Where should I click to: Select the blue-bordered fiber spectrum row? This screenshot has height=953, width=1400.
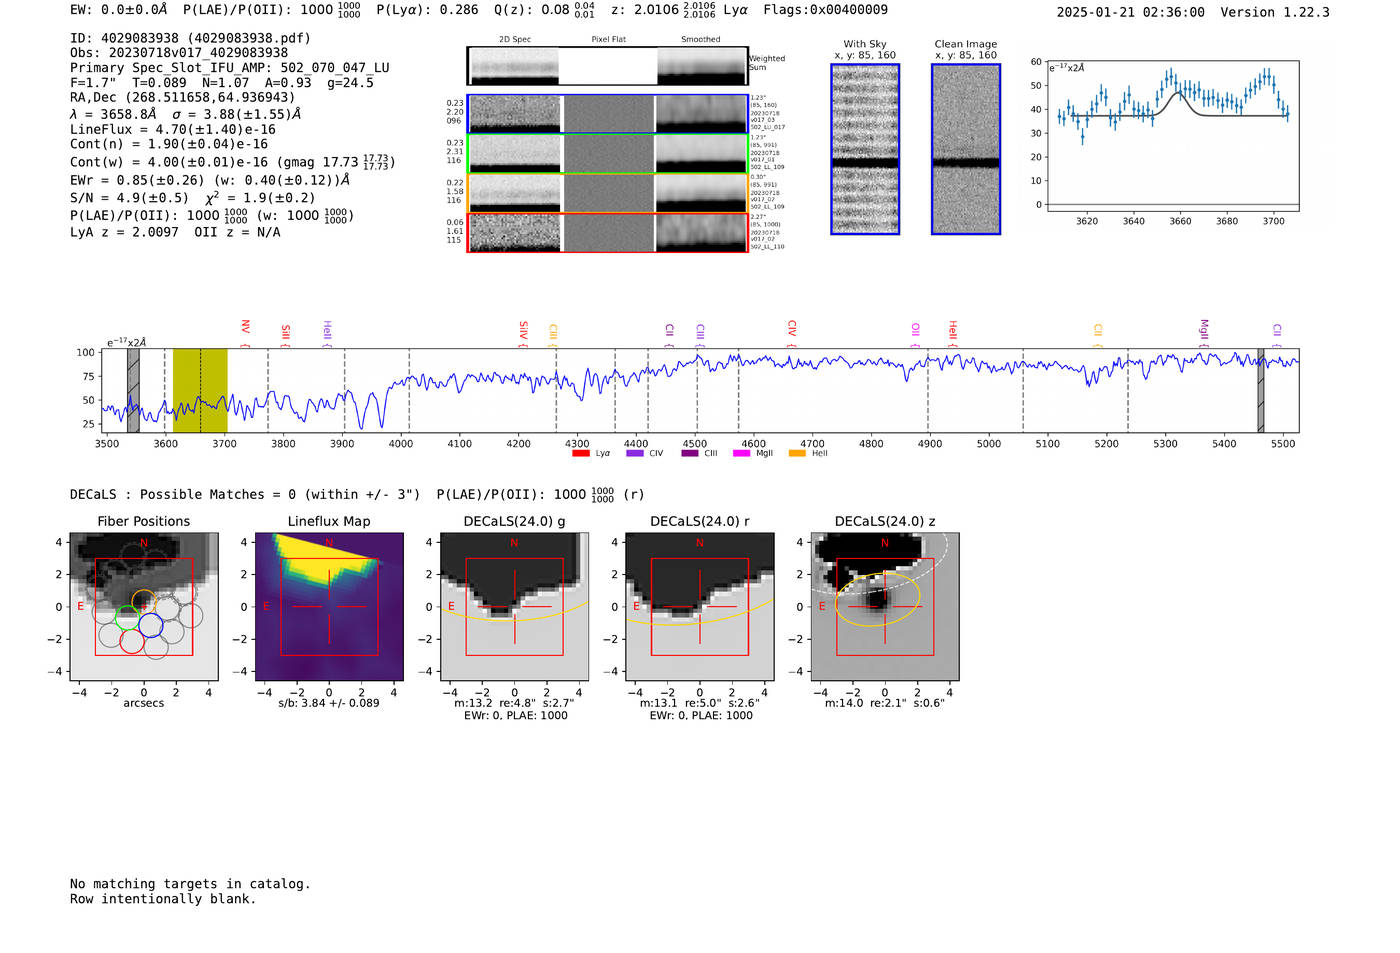pos(608,114)
